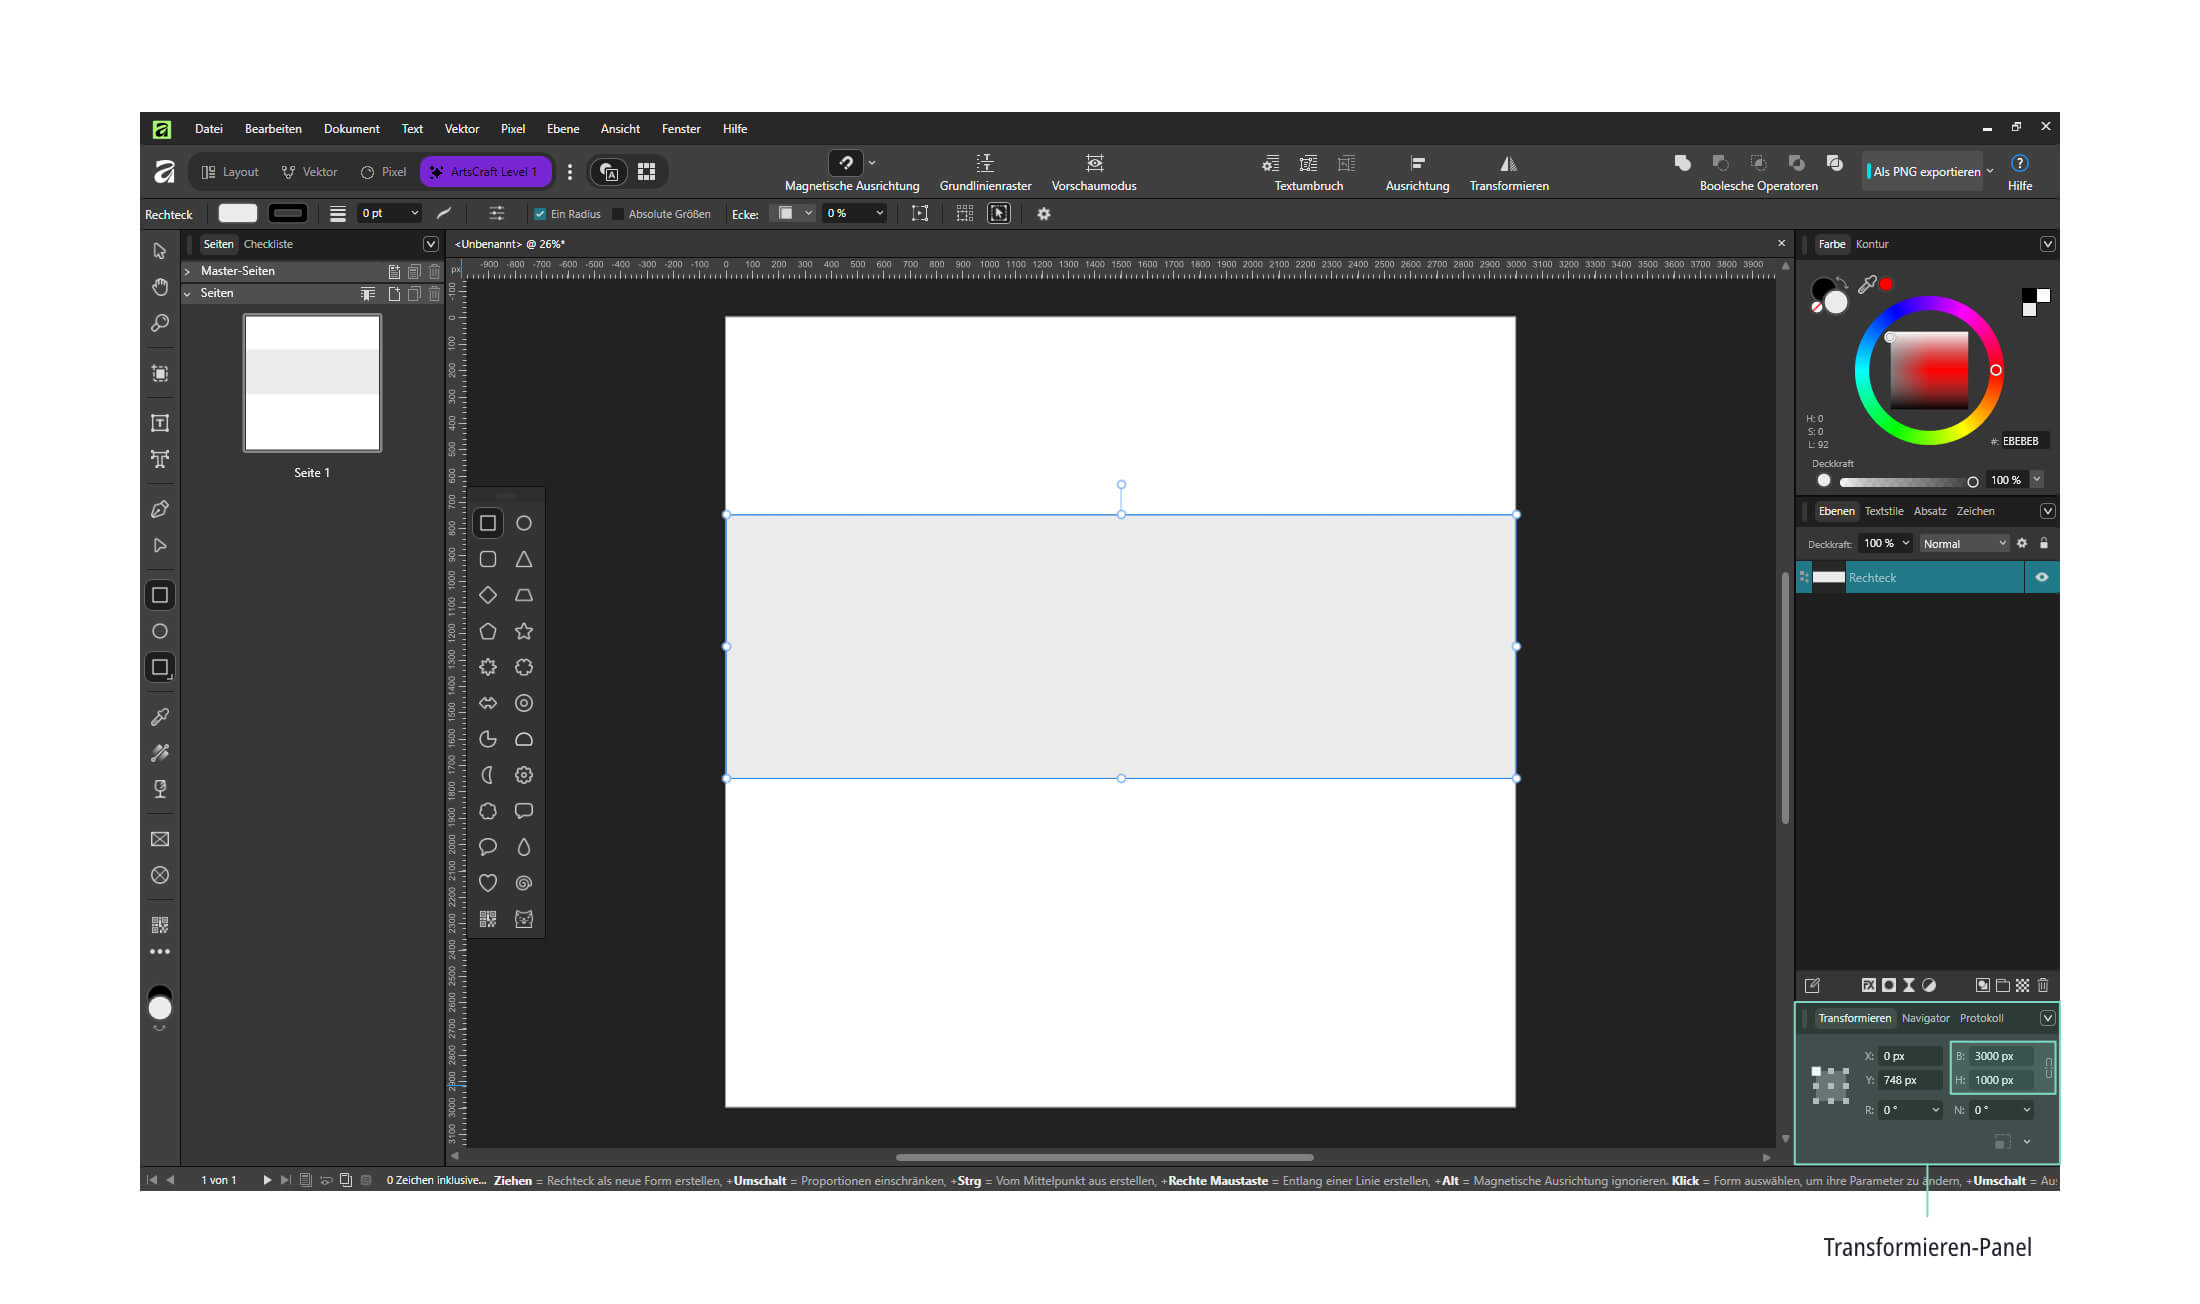Hide the Rechteck layer visibility

(2042, 577)
